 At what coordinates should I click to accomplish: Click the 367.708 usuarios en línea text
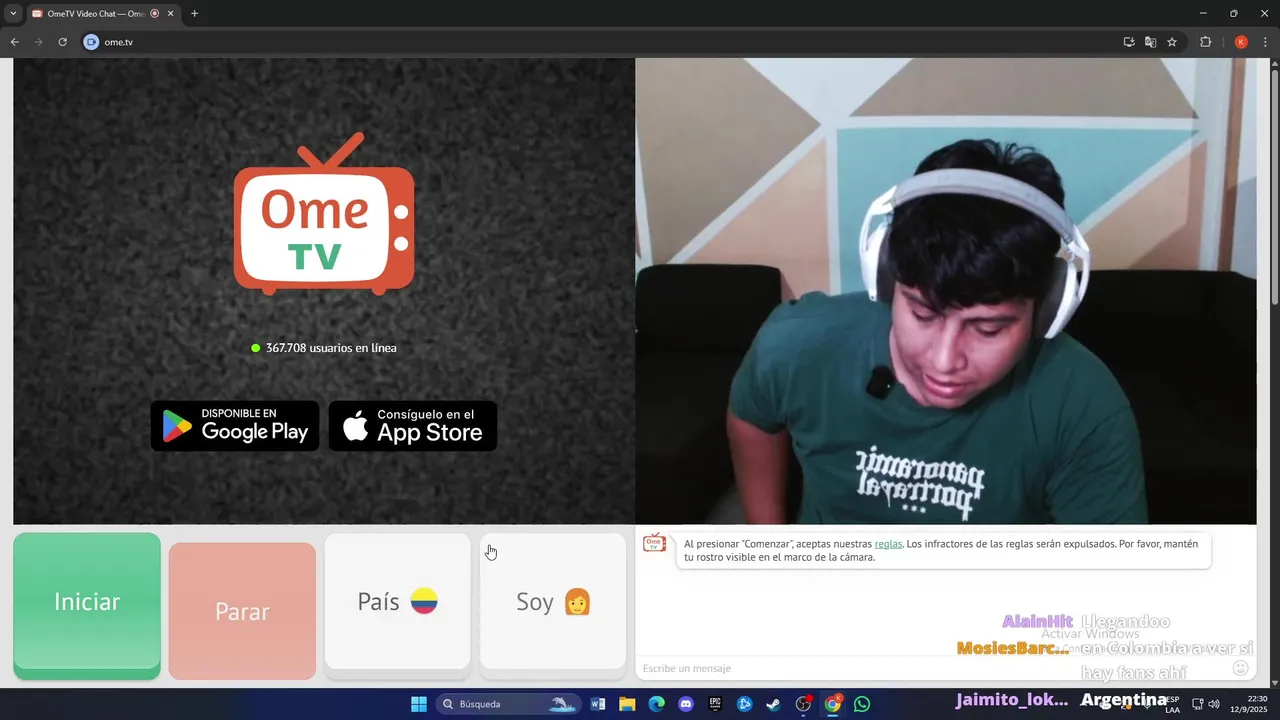tap(331, 348)
